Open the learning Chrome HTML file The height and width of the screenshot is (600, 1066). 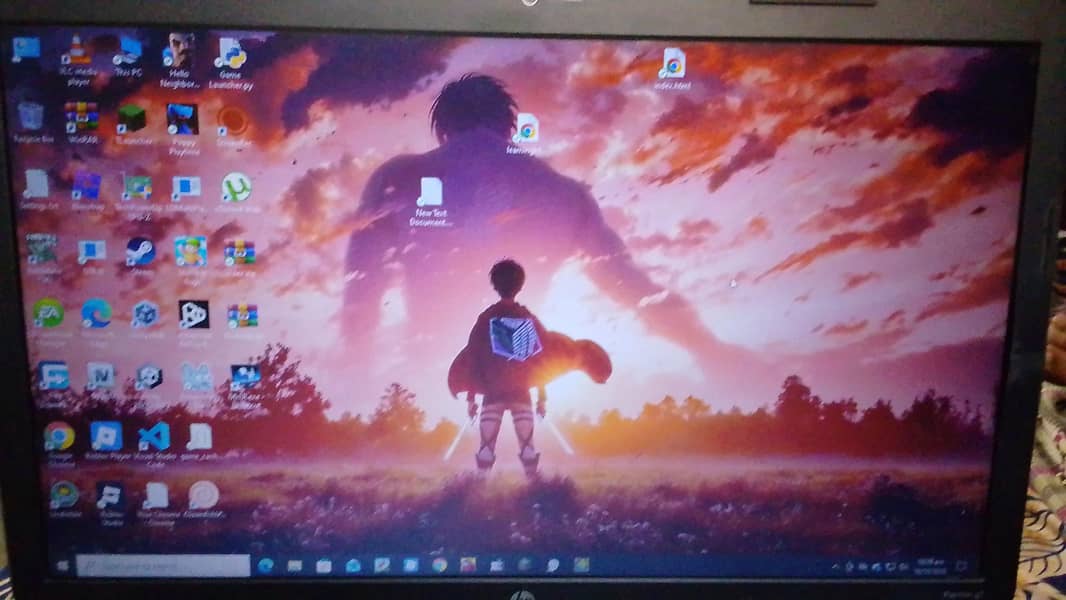coord(525,134)
